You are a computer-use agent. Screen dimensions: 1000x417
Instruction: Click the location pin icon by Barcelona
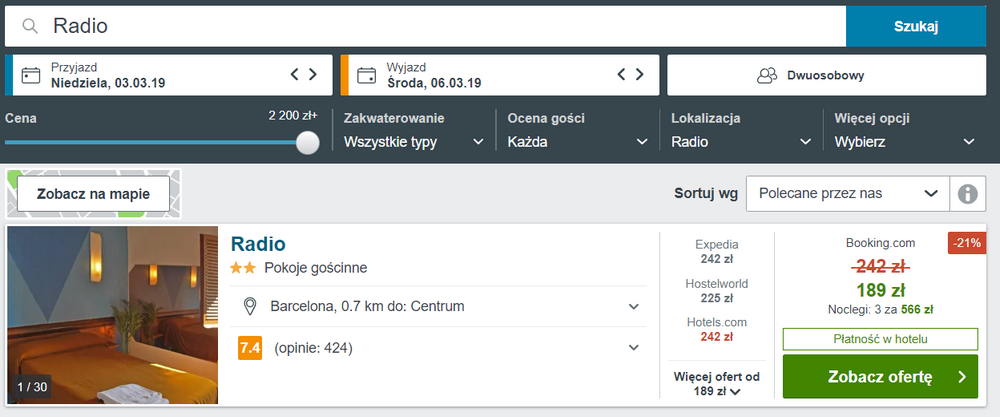pos(251,307)
